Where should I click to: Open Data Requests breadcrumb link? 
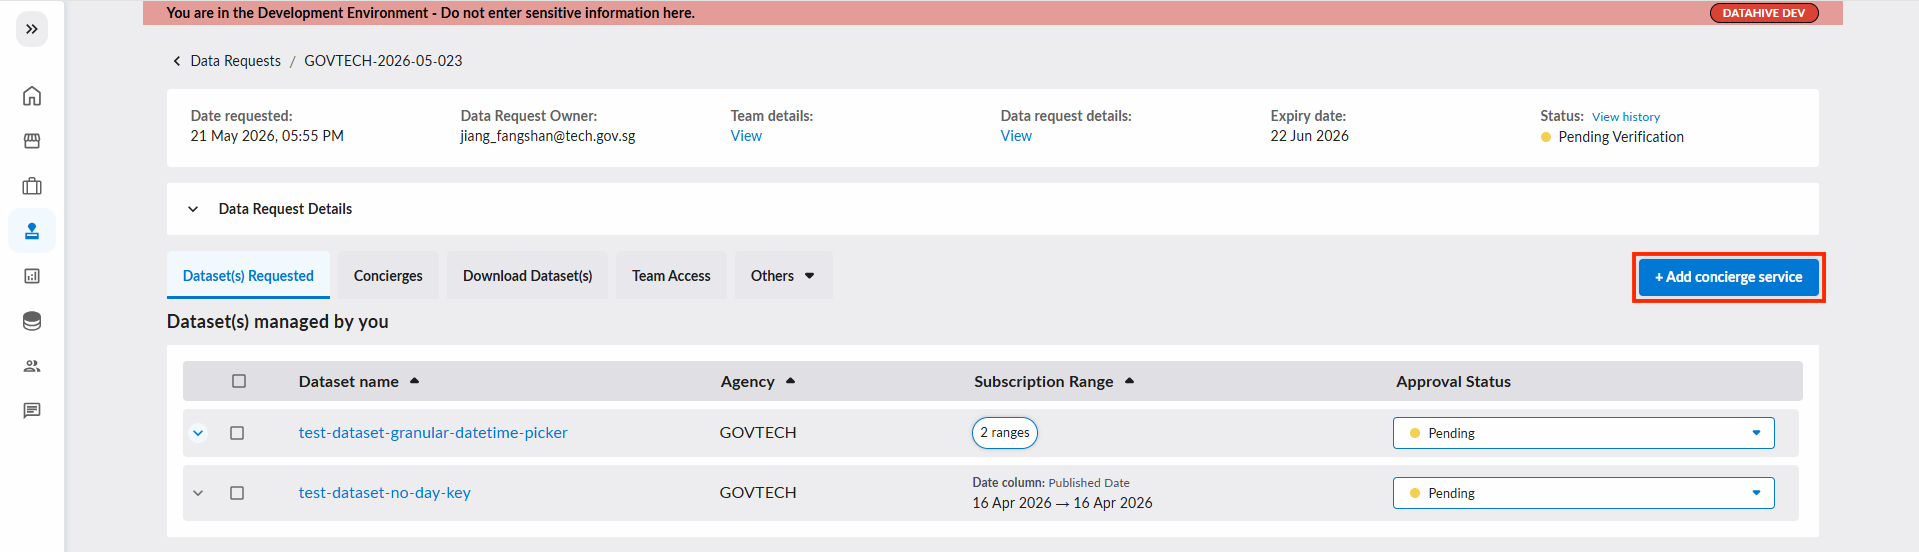point(236,61)
